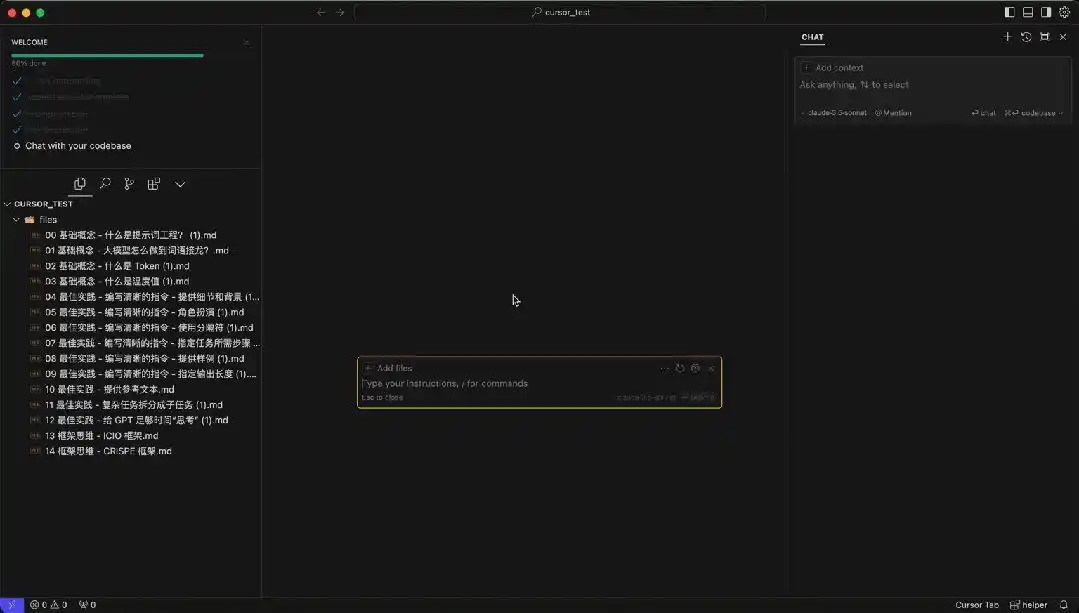Viewport: 1079px width, 613px height.
Task: Open the additional views chevron dropdown
Action: (180, 184)
